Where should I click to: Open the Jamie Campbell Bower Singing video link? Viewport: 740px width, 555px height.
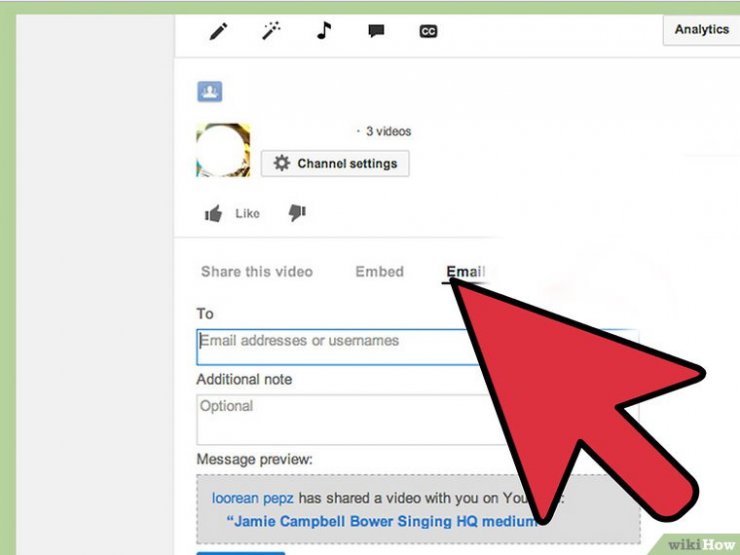click(x=382, y=521)
